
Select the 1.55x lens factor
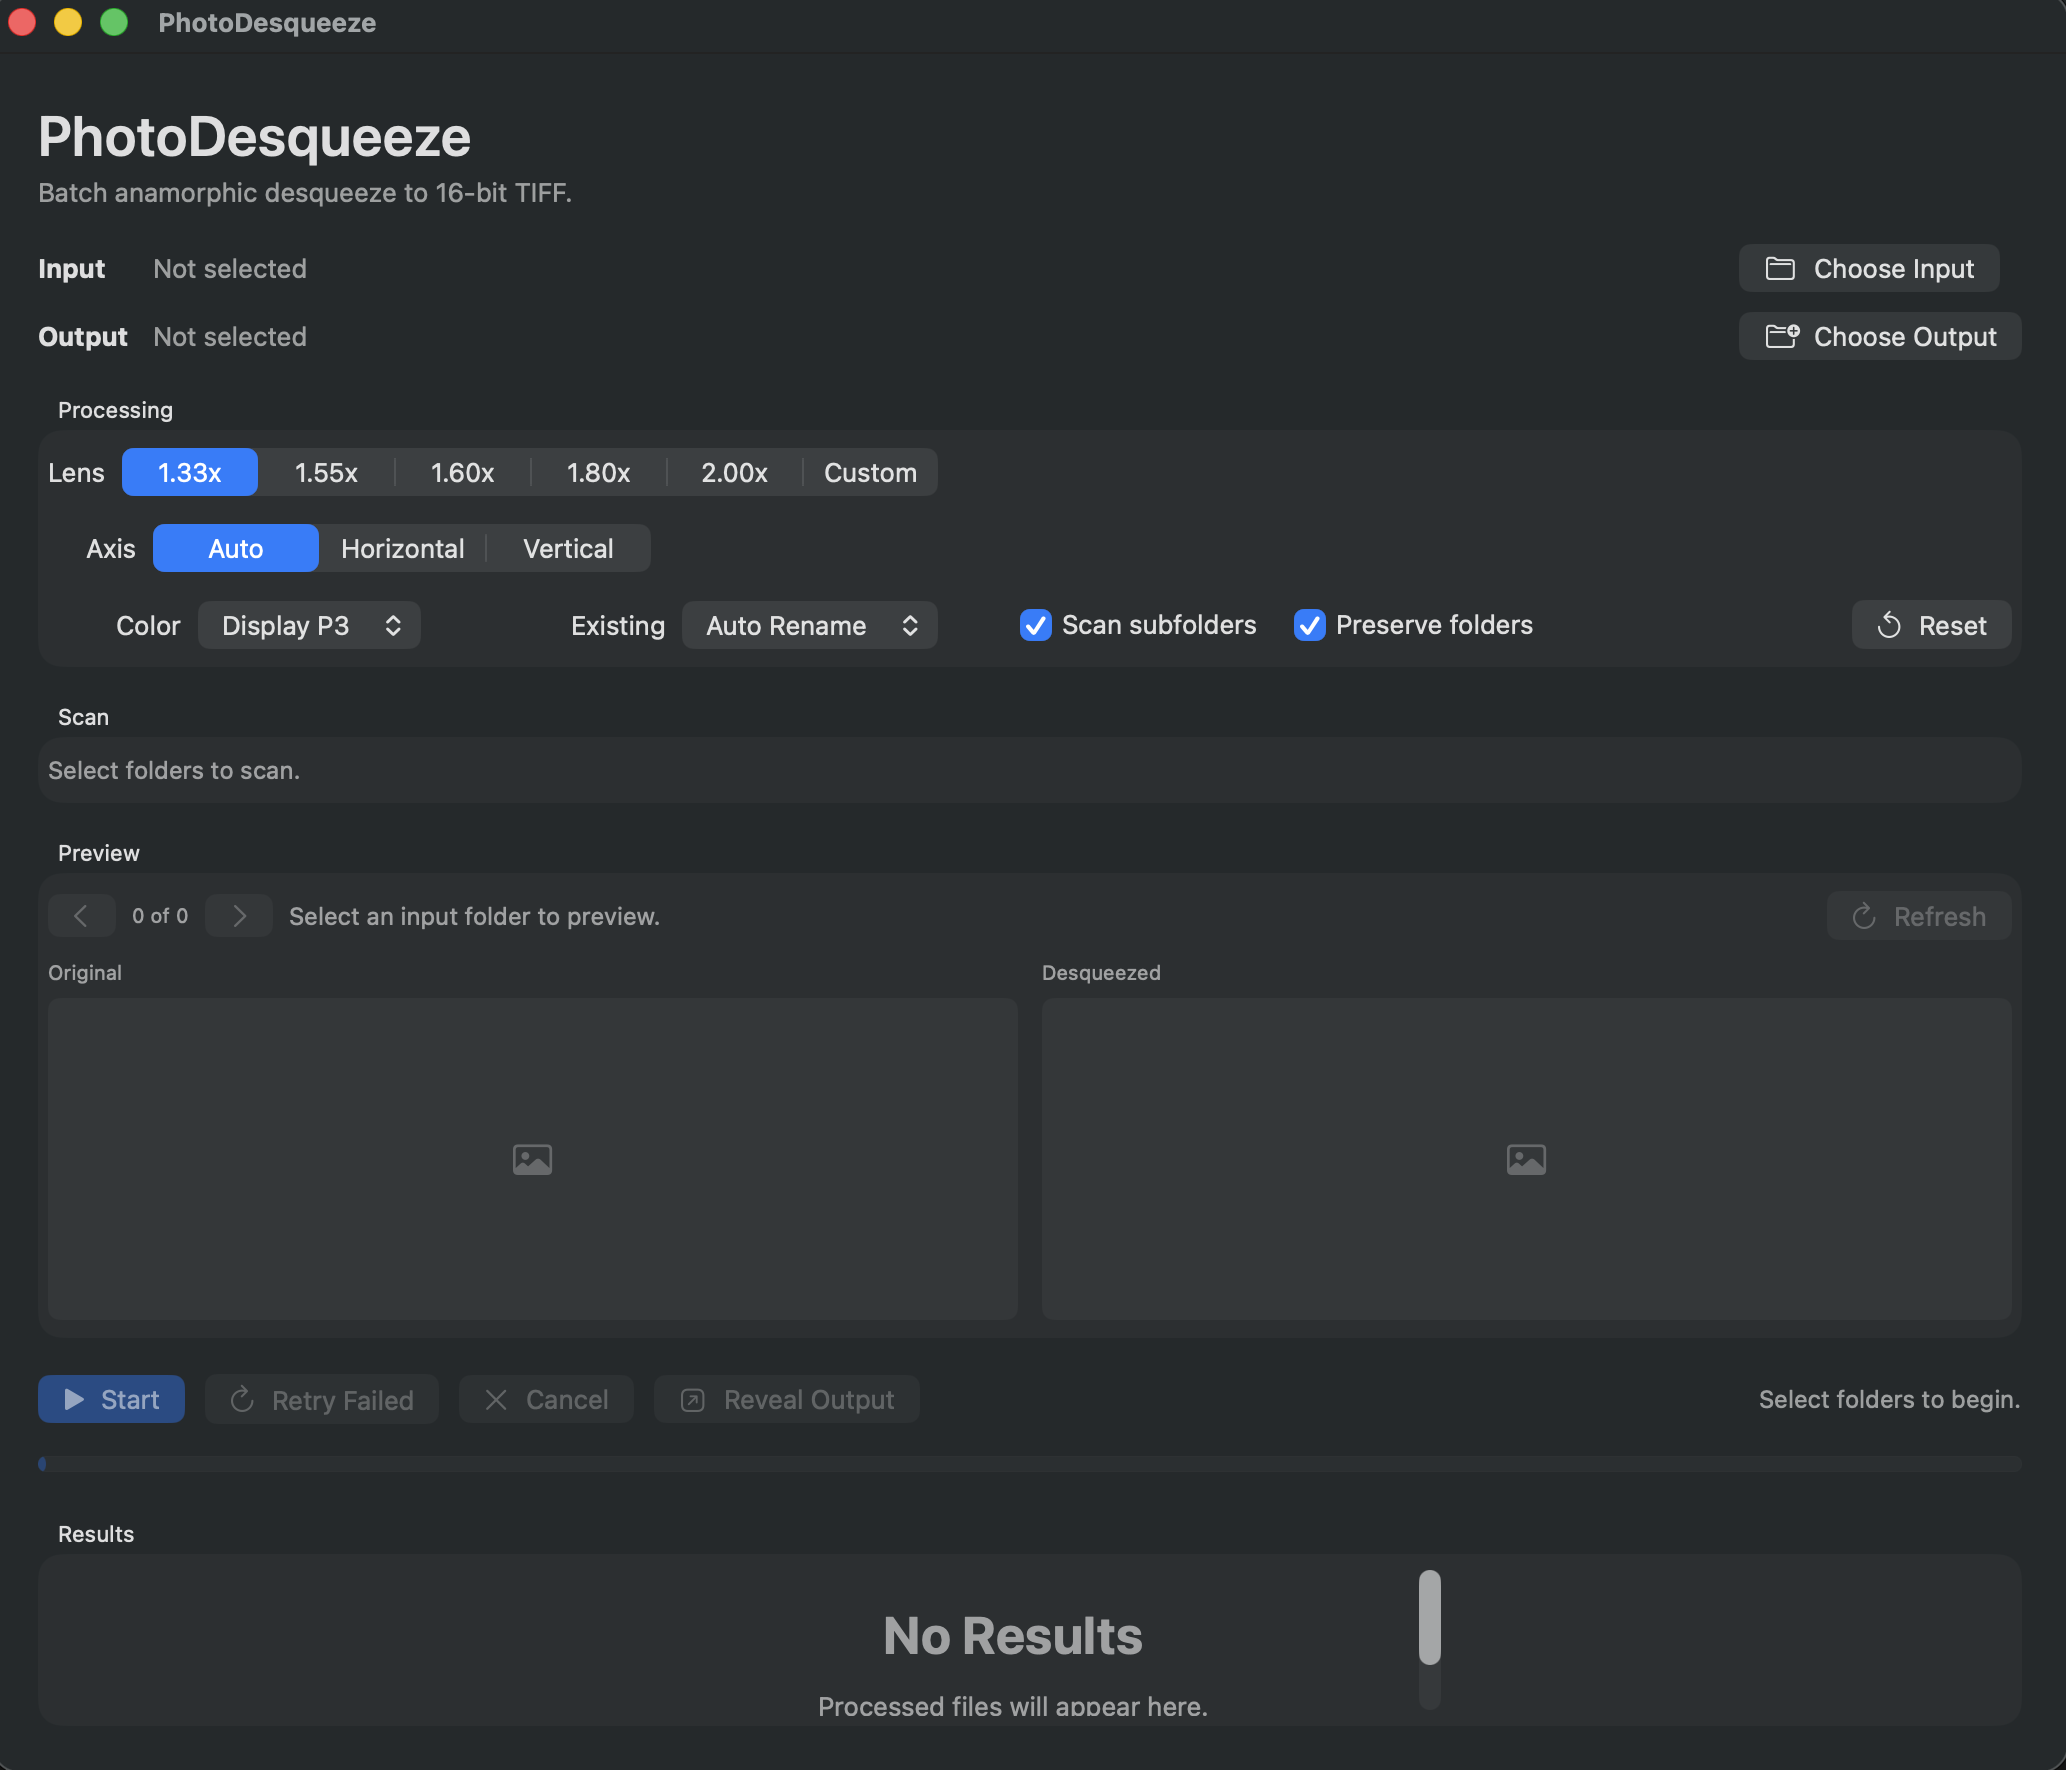326,472
